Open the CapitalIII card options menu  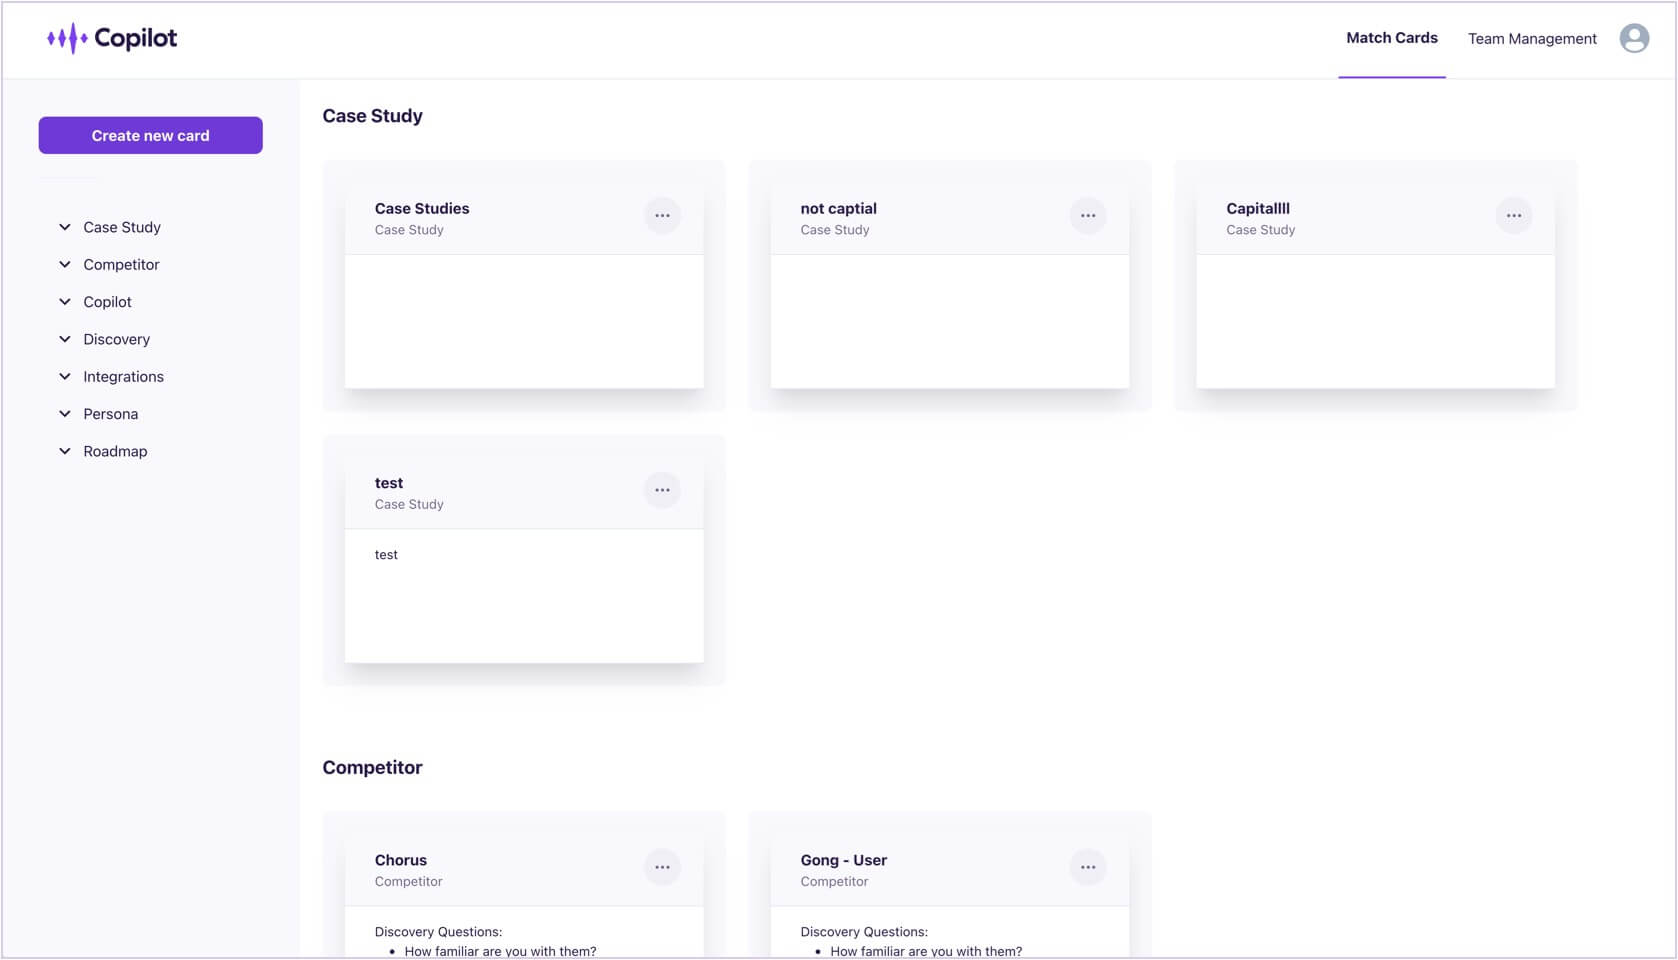1513,215
